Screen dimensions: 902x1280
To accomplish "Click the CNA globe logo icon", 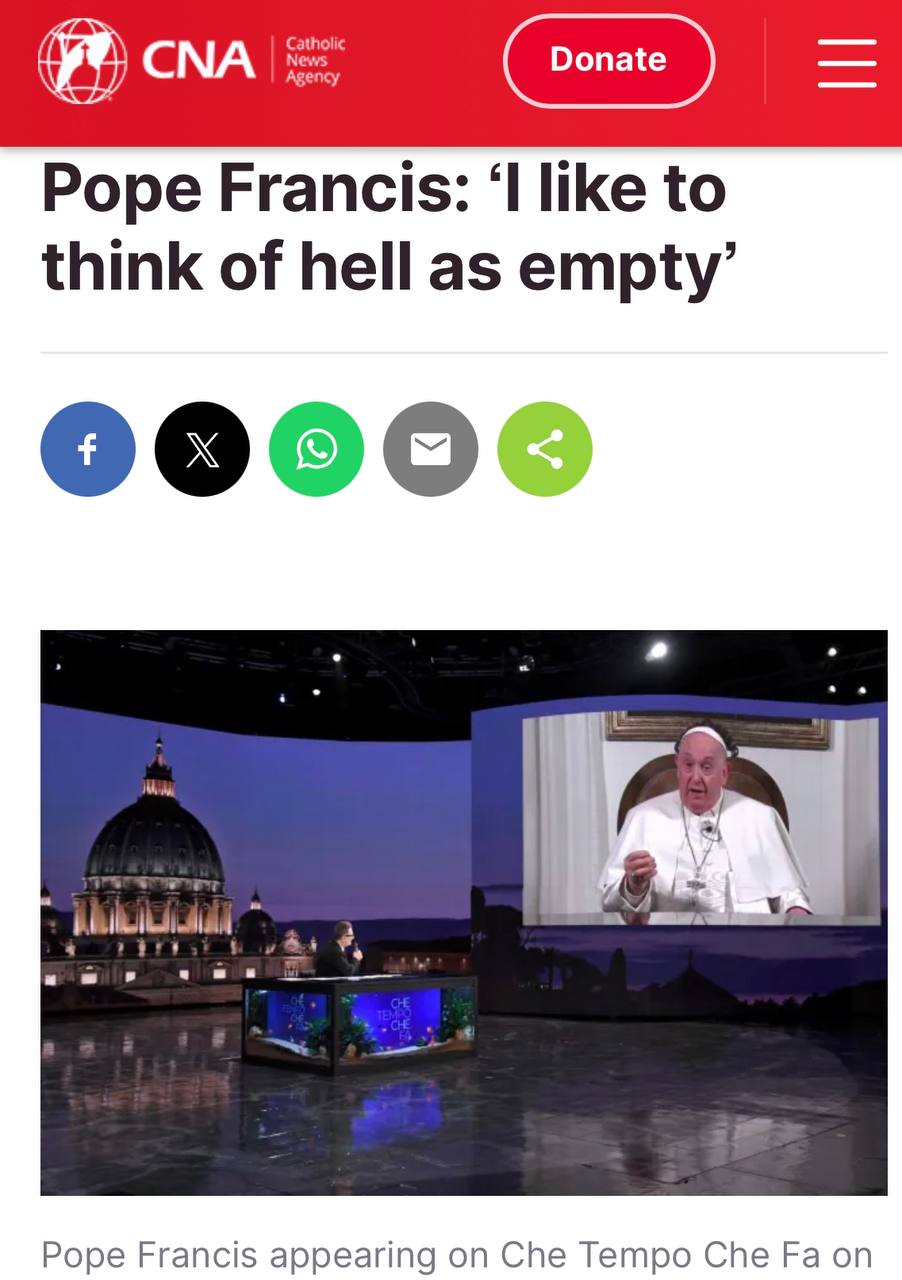I will click(82, 61).
